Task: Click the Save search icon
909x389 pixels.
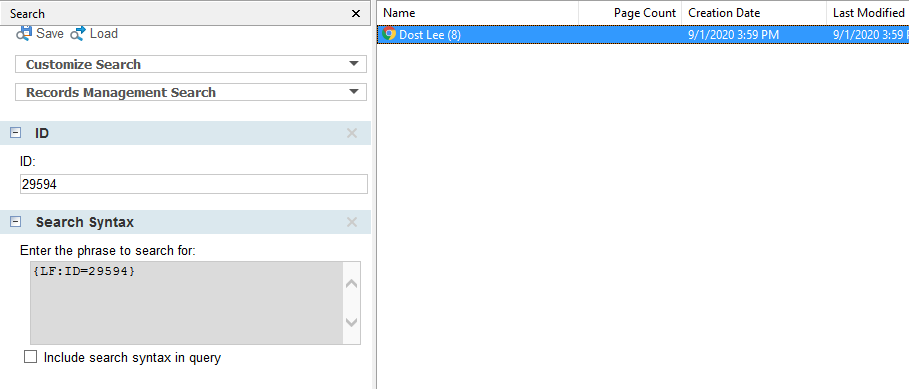Action: point(24,34)
